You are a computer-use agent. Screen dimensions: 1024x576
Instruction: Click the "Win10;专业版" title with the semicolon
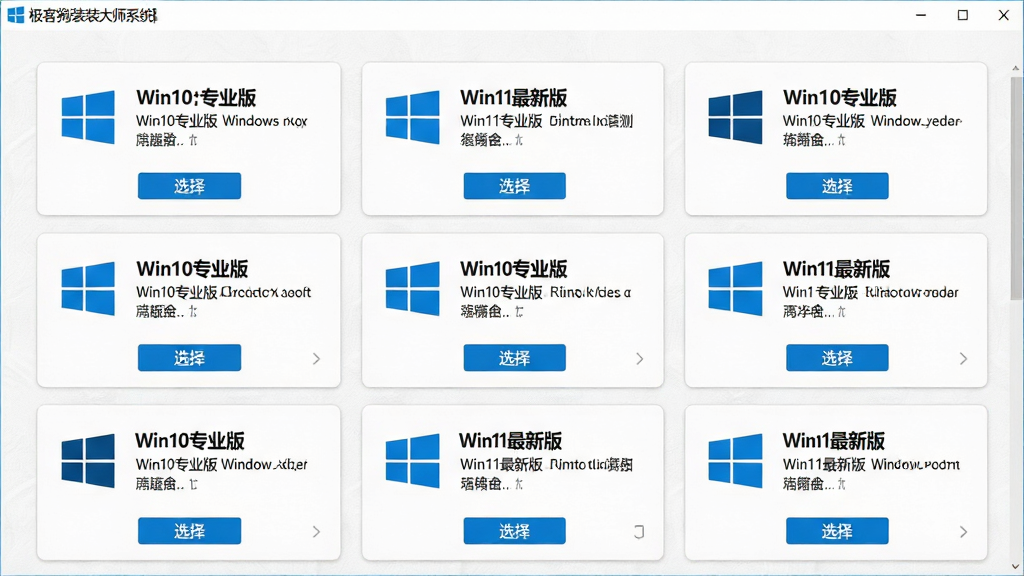click(196, 98)
